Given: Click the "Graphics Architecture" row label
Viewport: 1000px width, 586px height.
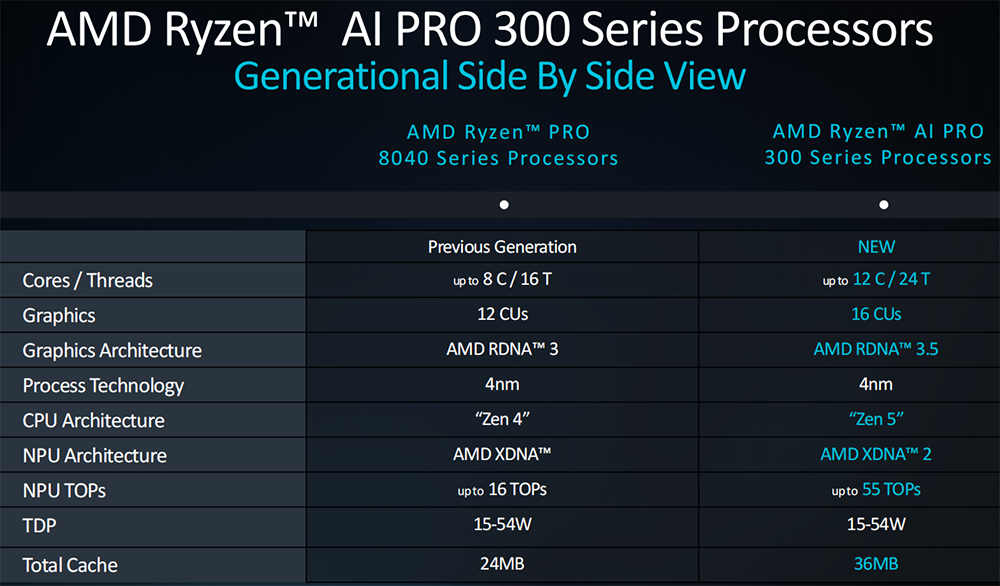Looking at the screenshot, I should pyautogui.click(x=112, y=351).
